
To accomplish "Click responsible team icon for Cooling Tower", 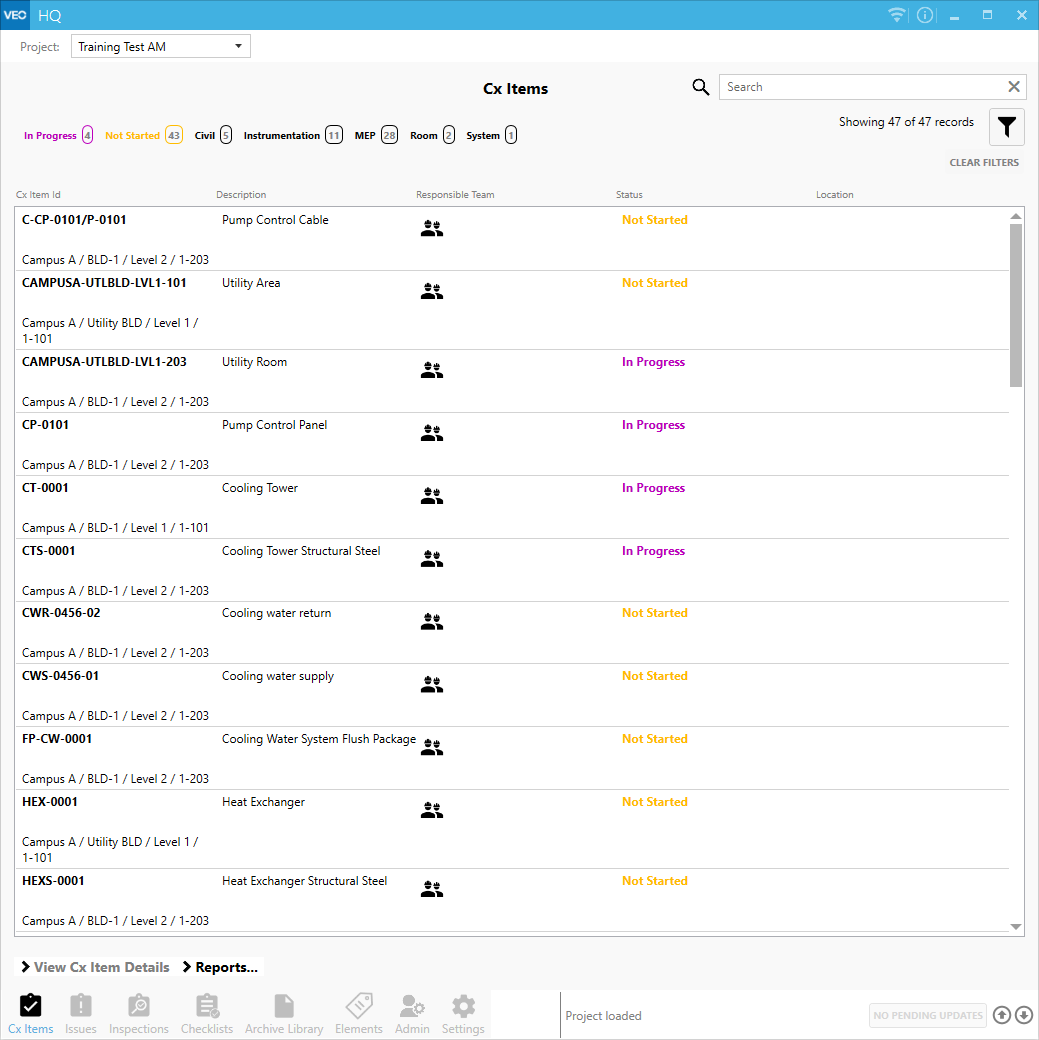I will click(431, 495).
